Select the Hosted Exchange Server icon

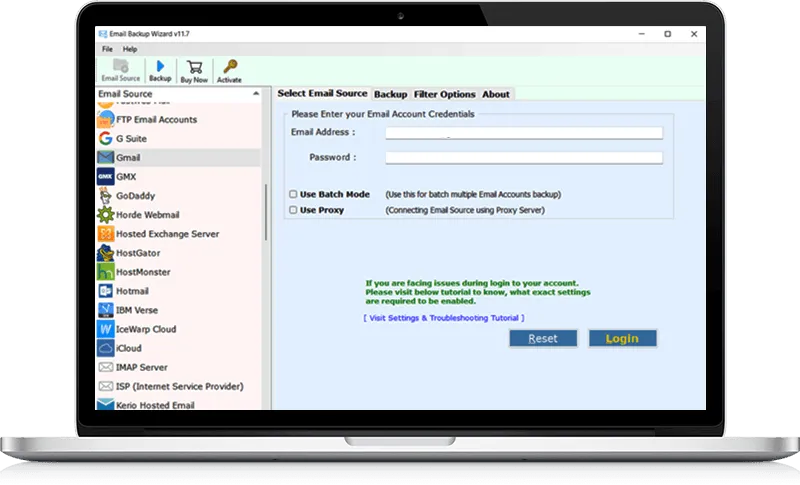point(106,234)
